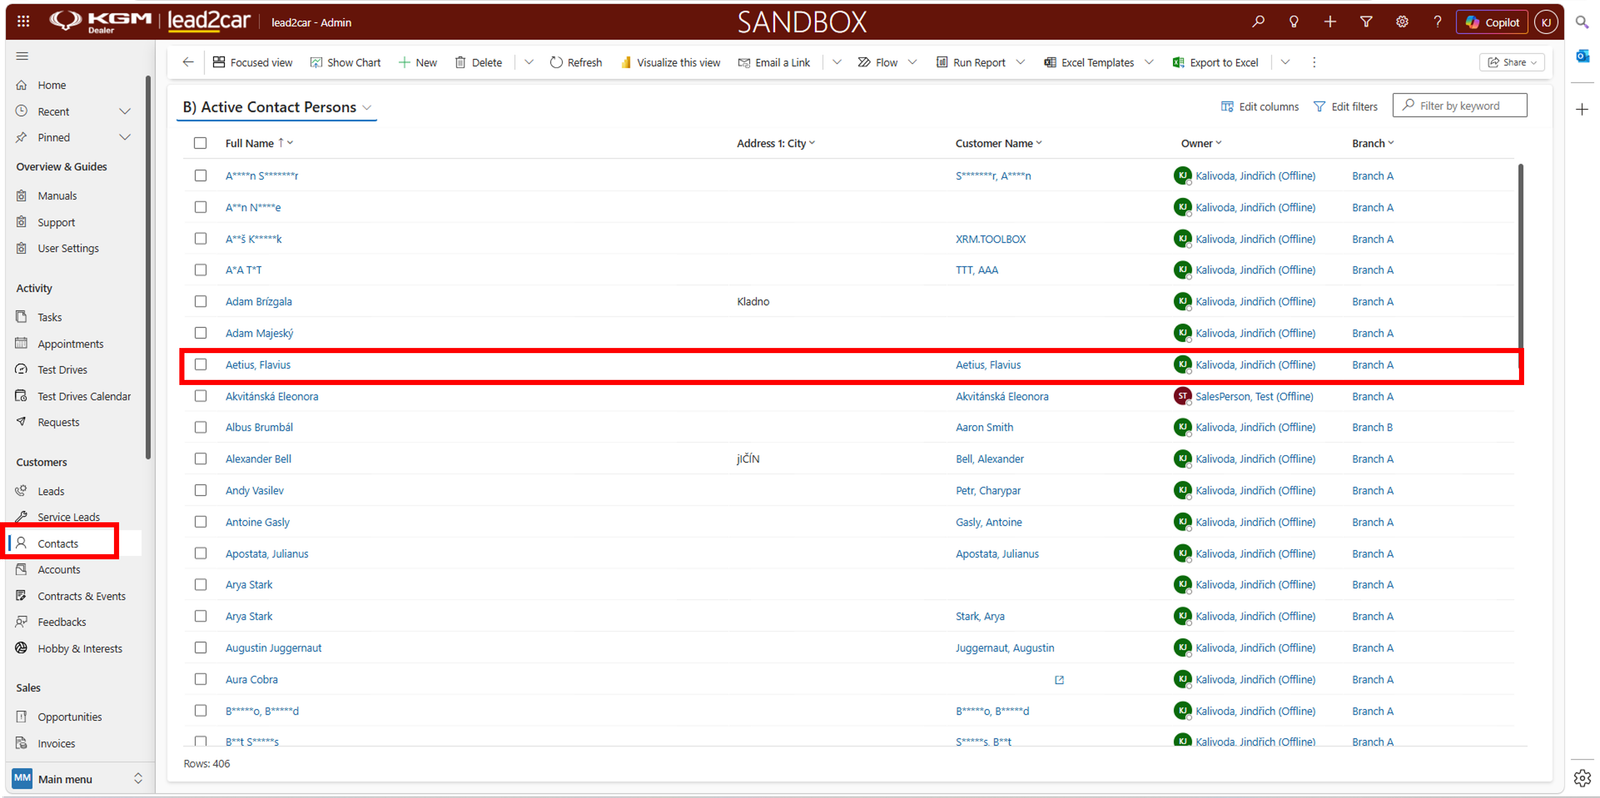
Task: Click the XRM.TOOLBOX customer link
Action: coord(990,239)
